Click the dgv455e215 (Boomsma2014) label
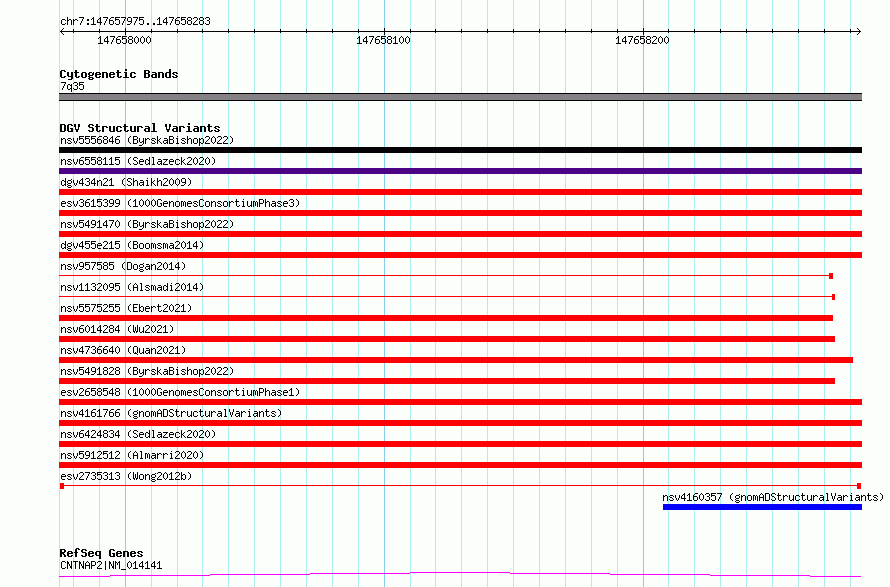The width and height of the screenshot is (890, 587). (x=132, y=245)
